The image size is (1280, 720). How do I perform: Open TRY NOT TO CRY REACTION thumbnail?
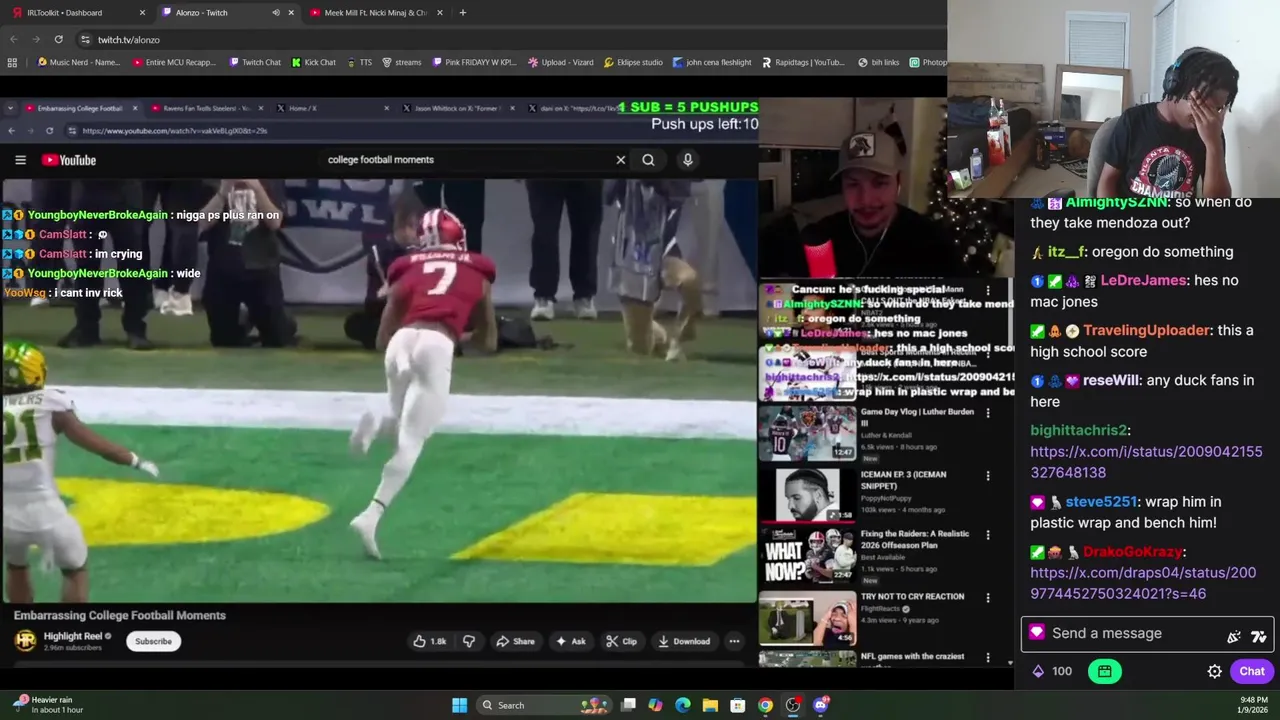pos(807,617)
